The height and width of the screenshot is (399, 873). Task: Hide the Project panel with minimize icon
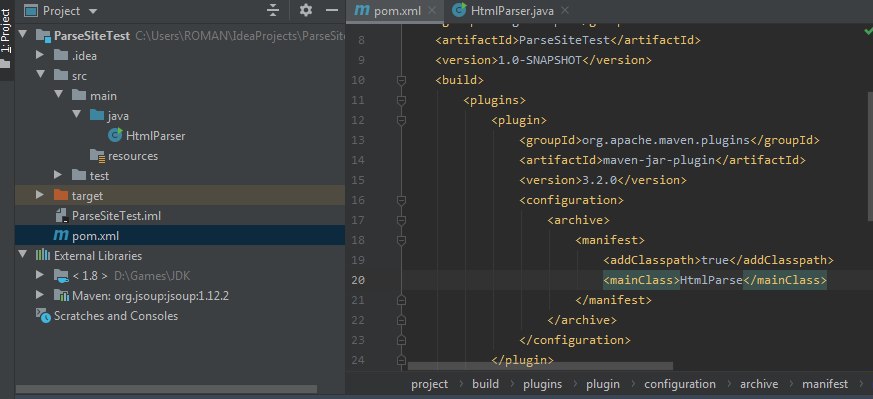pyautogui.click(x=332, y=10)
